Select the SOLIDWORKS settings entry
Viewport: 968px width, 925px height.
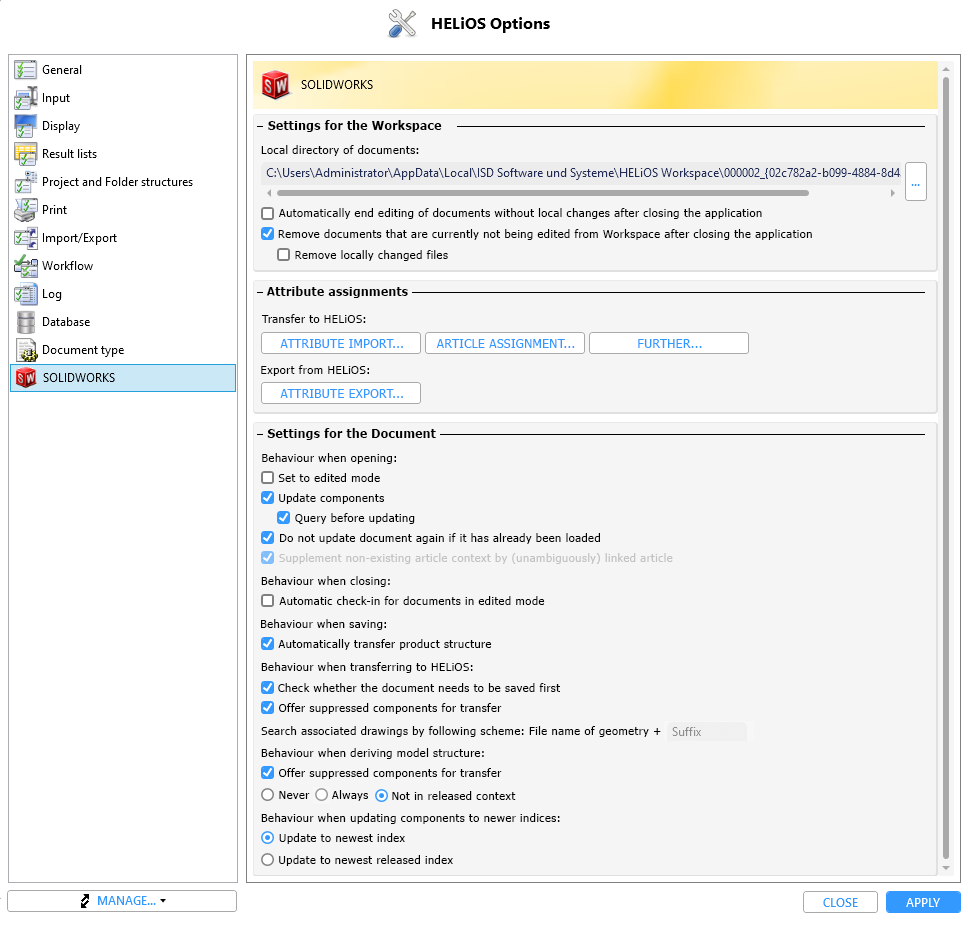pos(123,378)
